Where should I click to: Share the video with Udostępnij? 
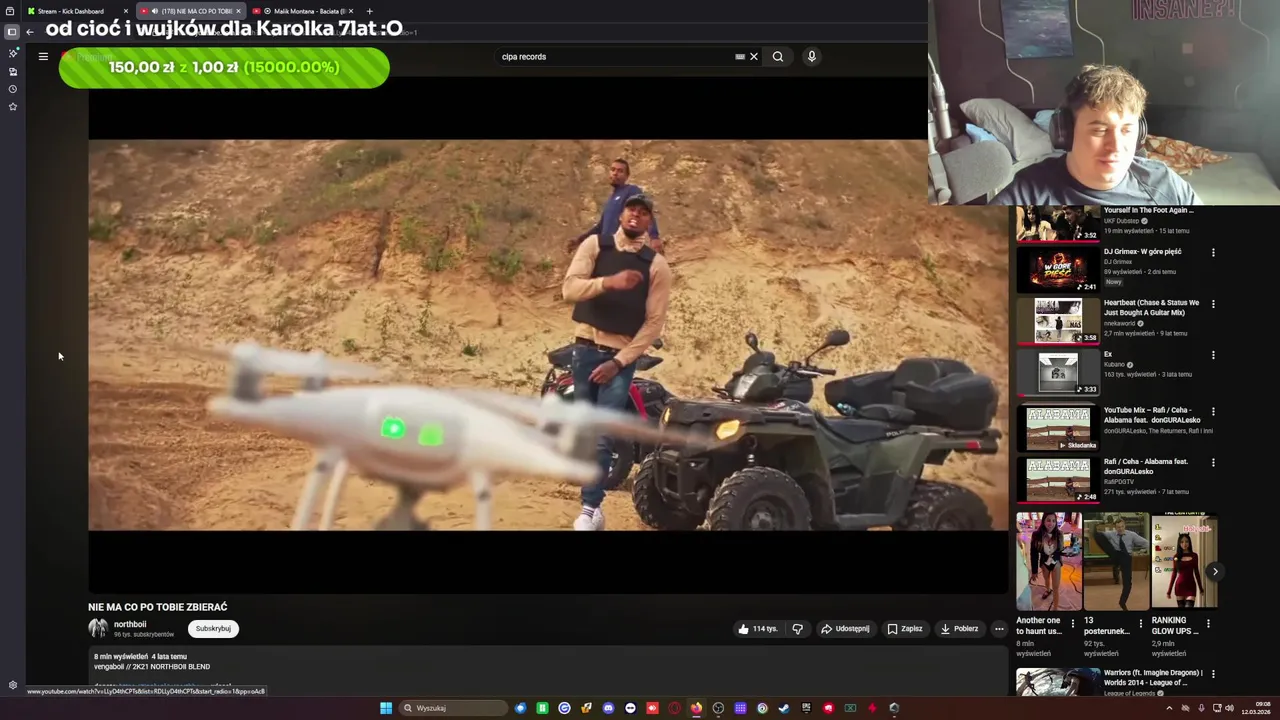pos(845,629)
